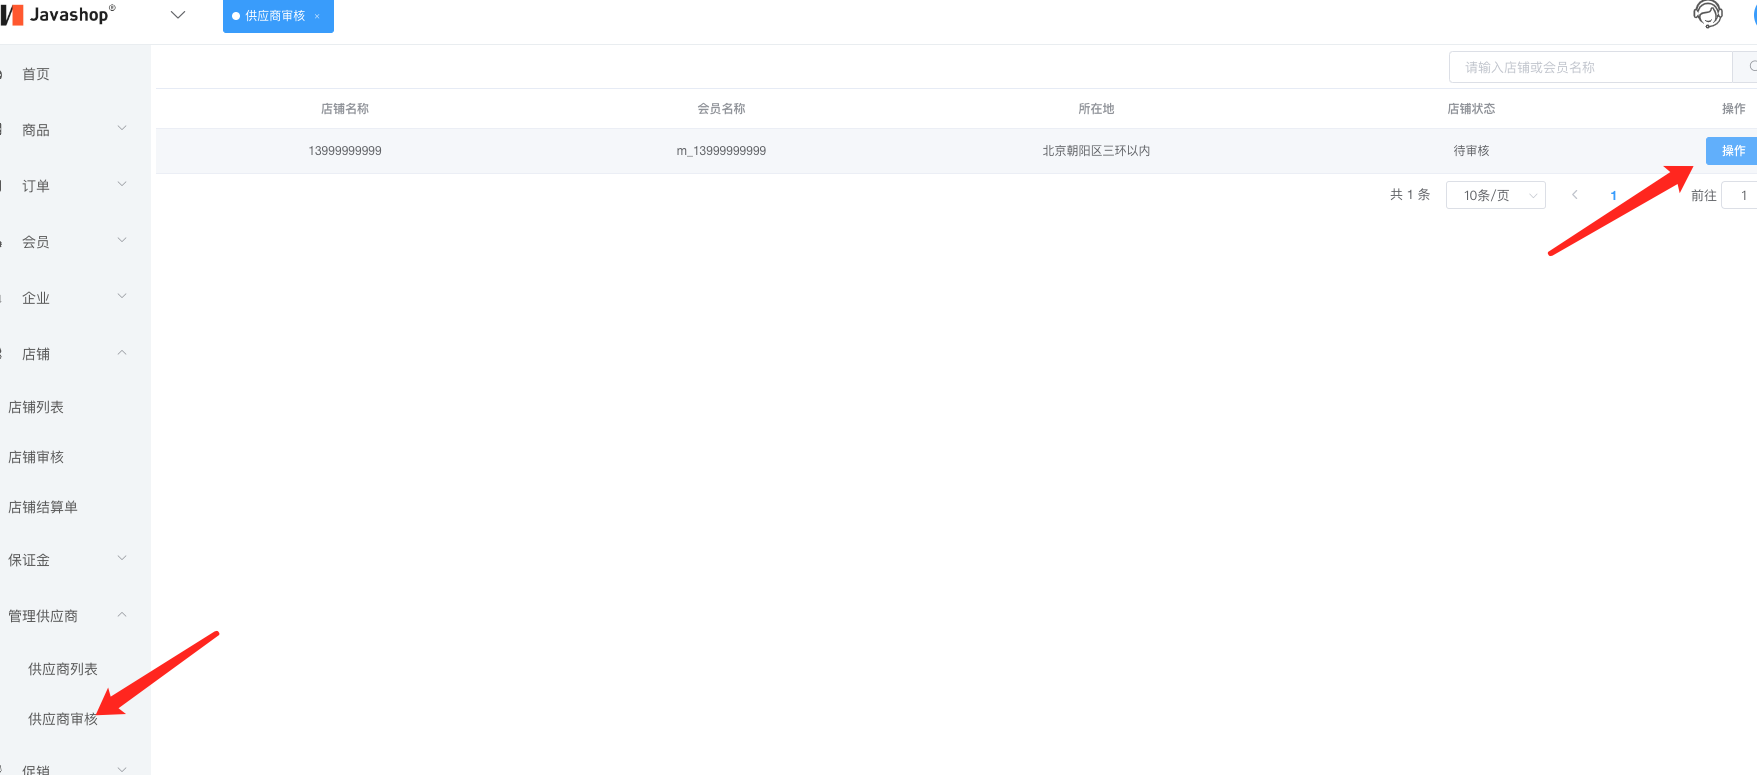The height and width of the screenshot is (775, 1757).
Task: Open 店铺列表 in the sidebar
Action: [x=36, y=407]
